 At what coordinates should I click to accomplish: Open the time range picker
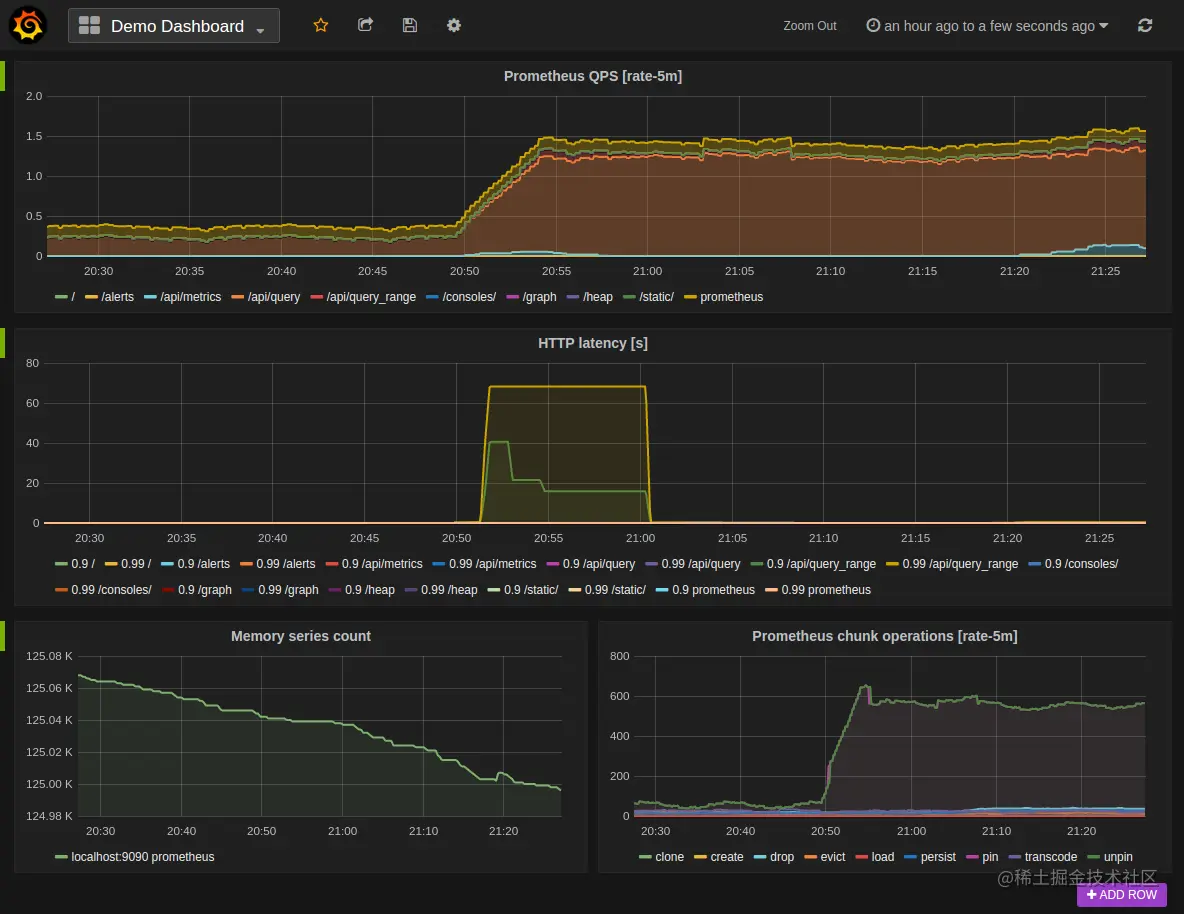tap(987, 26)
